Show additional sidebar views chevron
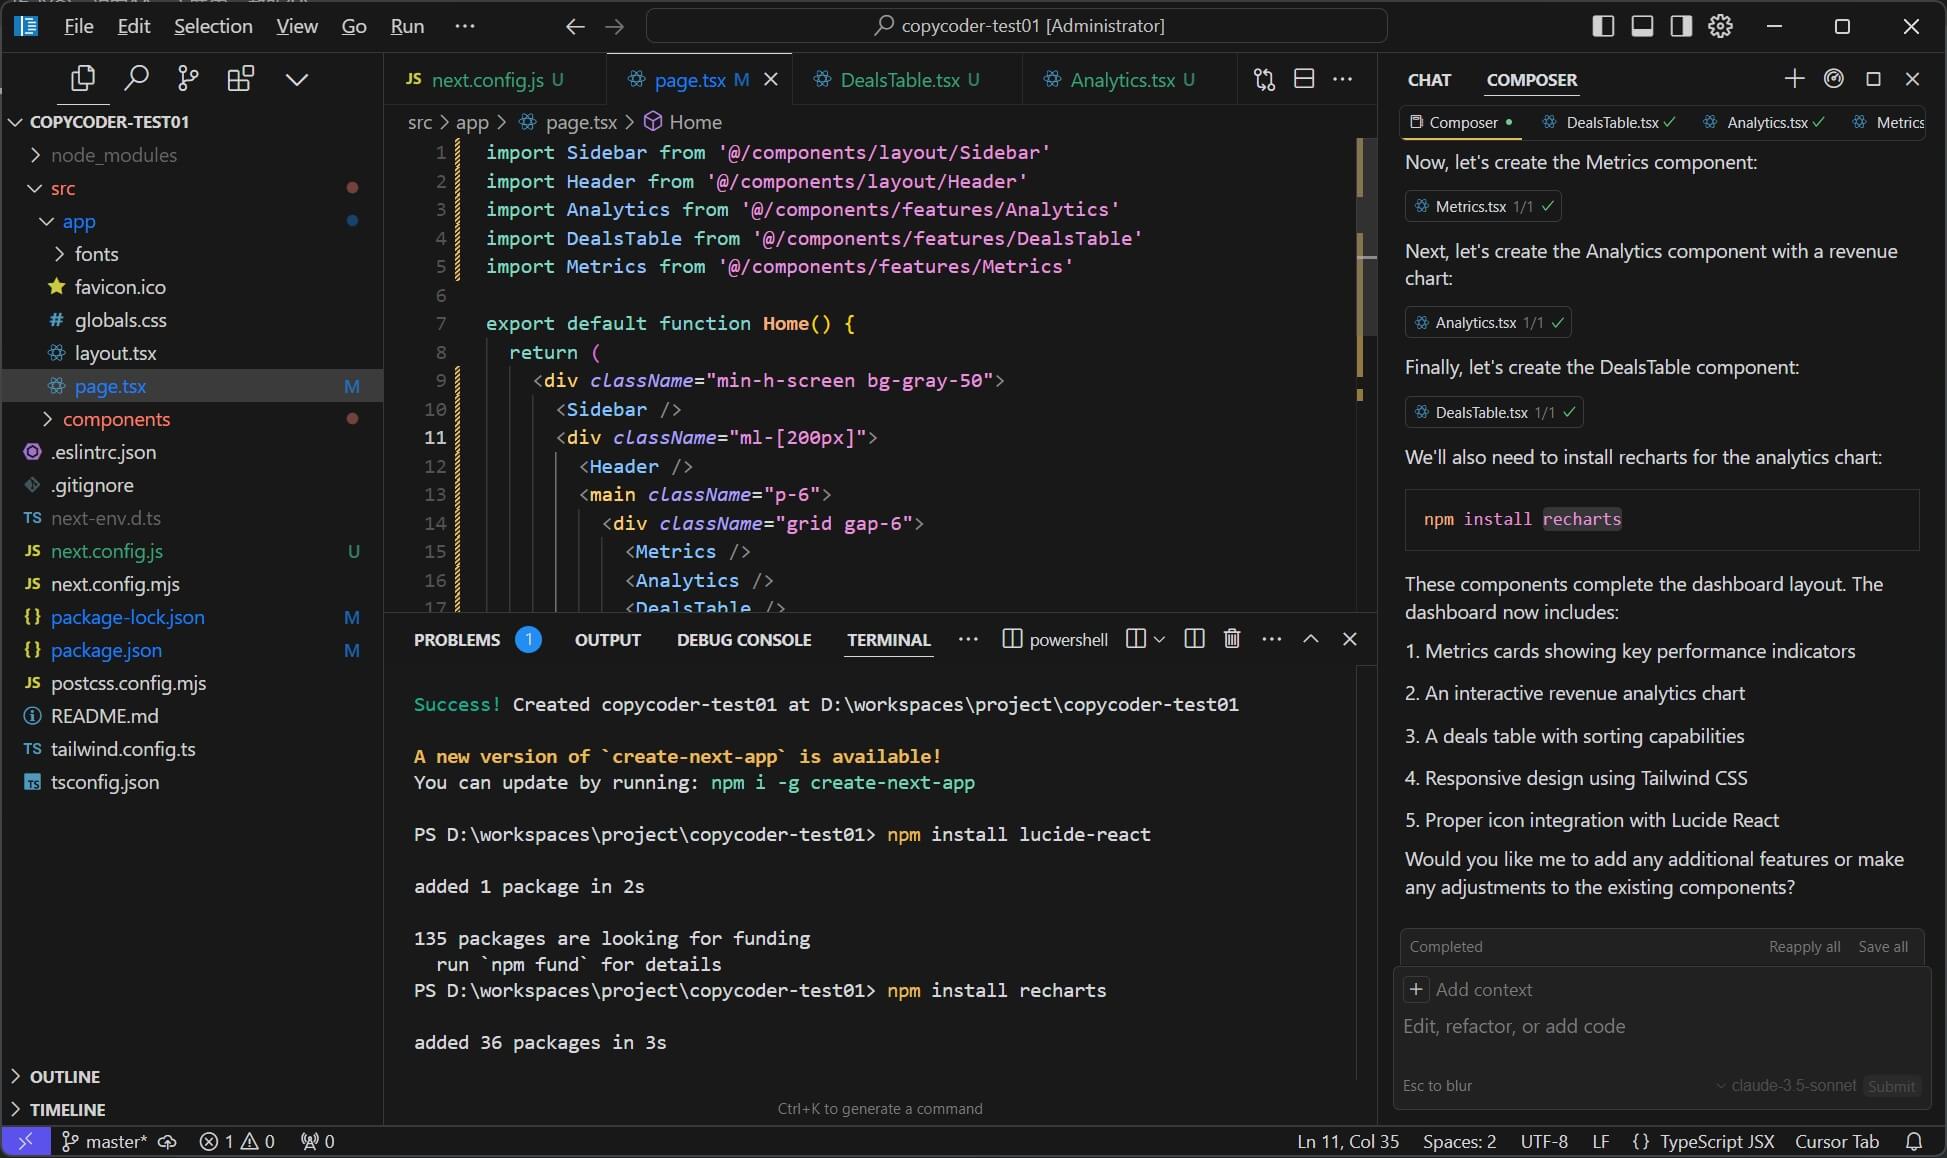 tap(296, 79)
